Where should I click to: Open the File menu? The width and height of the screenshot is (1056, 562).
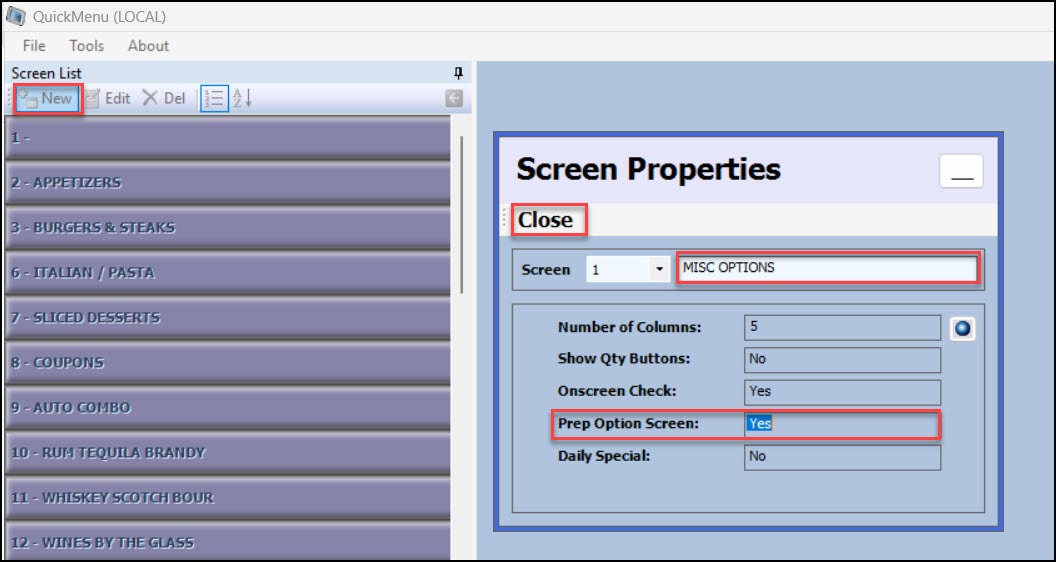[34, 46]
